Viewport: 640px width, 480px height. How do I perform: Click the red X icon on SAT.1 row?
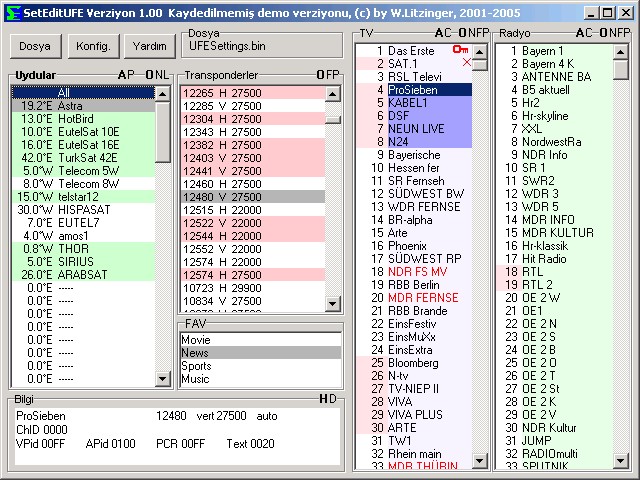(467, 63)
